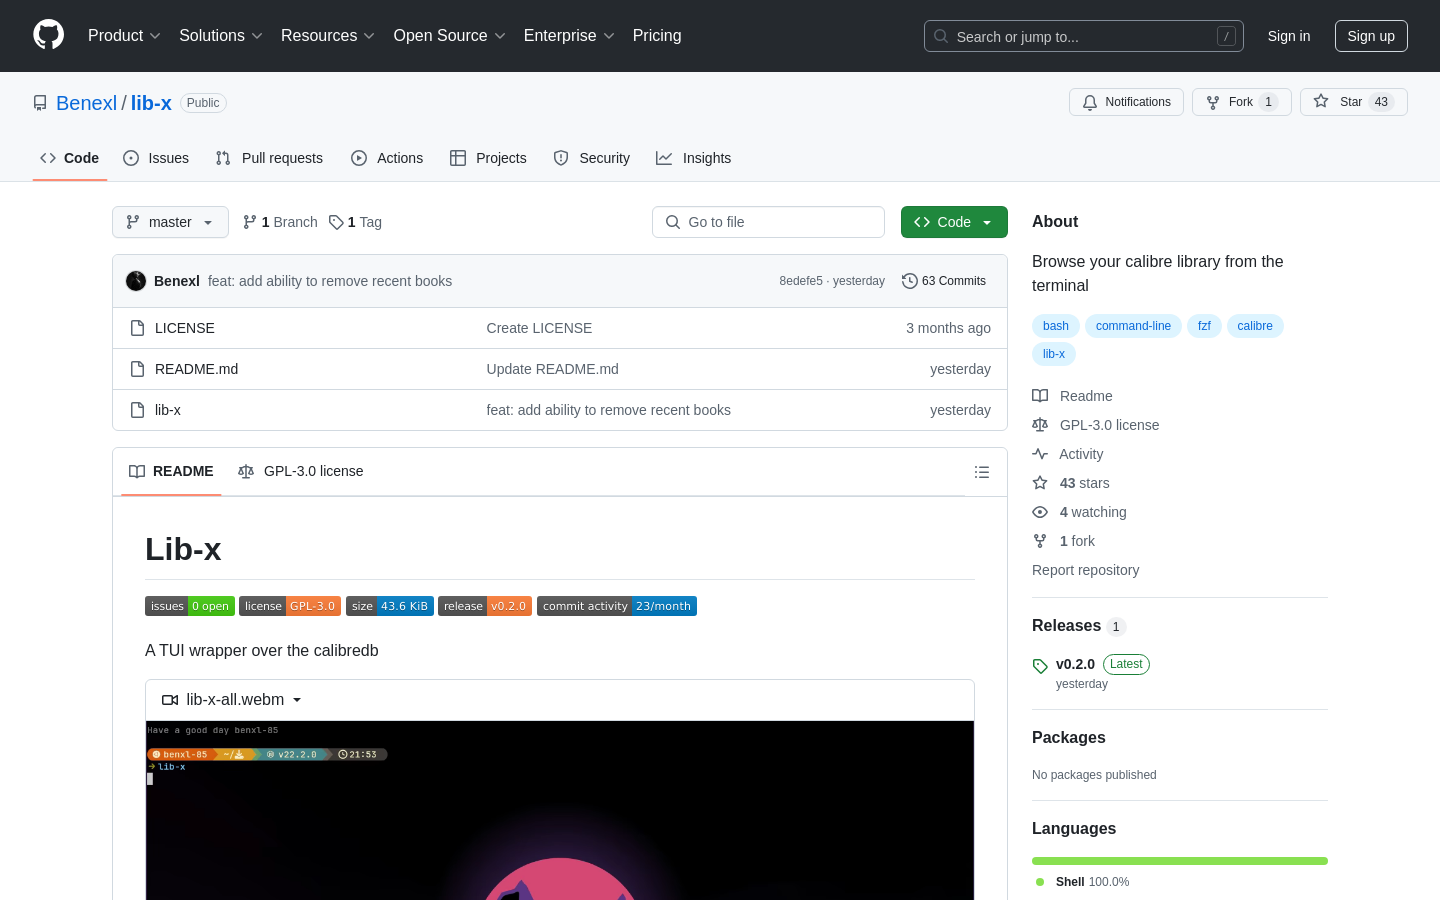Focus the Search or jump to field
This screenshot has width=1440, height=900.
coord(1083,36)
